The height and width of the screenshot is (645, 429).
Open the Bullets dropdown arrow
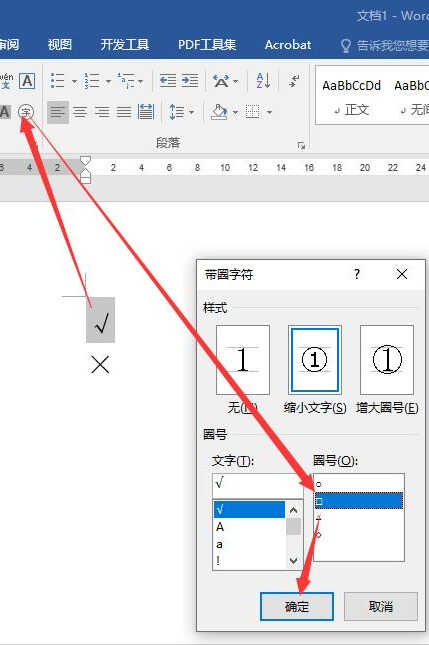[74, 81]
